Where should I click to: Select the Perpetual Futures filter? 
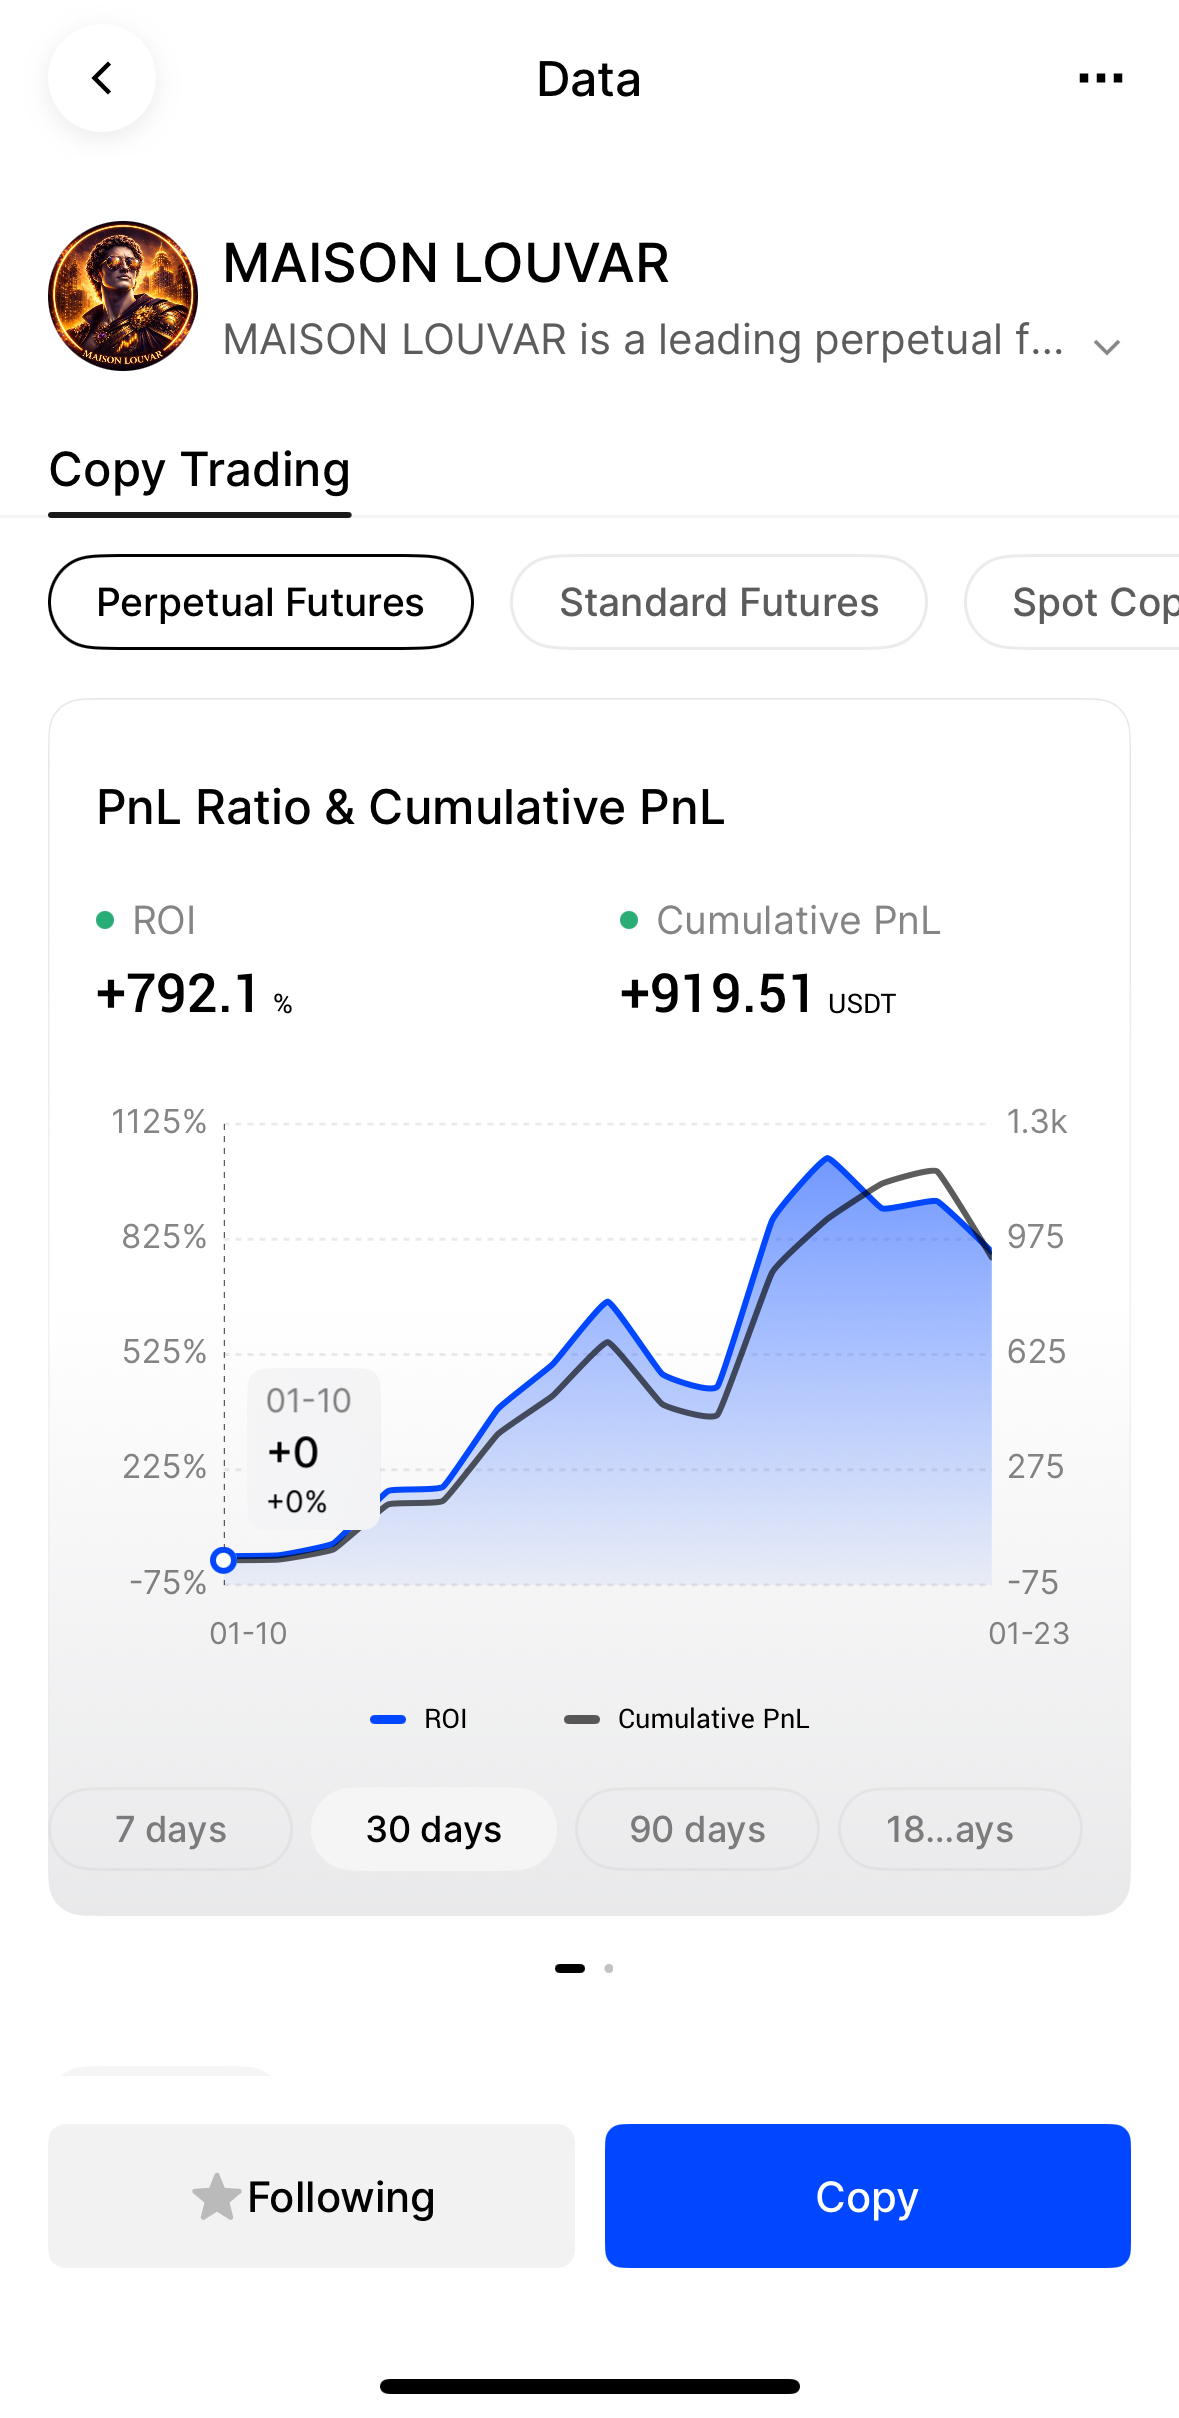pos(260,602)
